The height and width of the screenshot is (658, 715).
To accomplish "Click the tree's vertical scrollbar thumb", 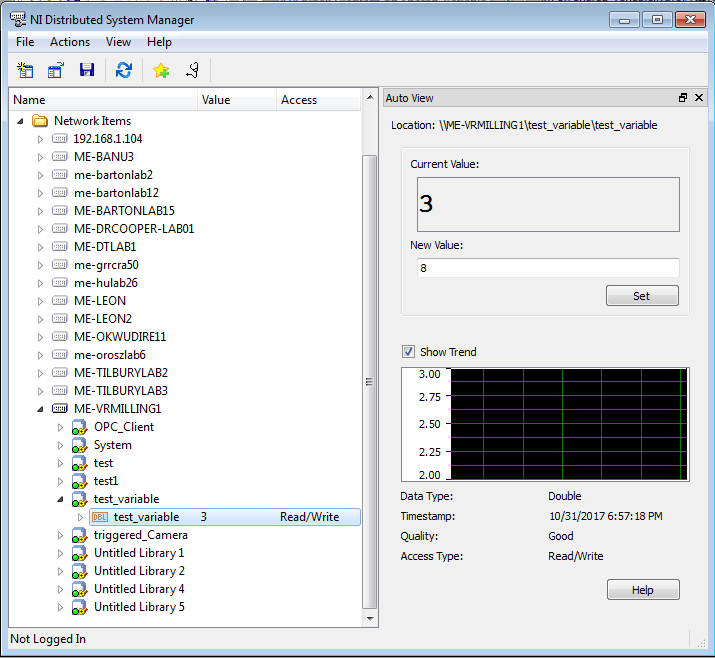I will coord(369,382).
